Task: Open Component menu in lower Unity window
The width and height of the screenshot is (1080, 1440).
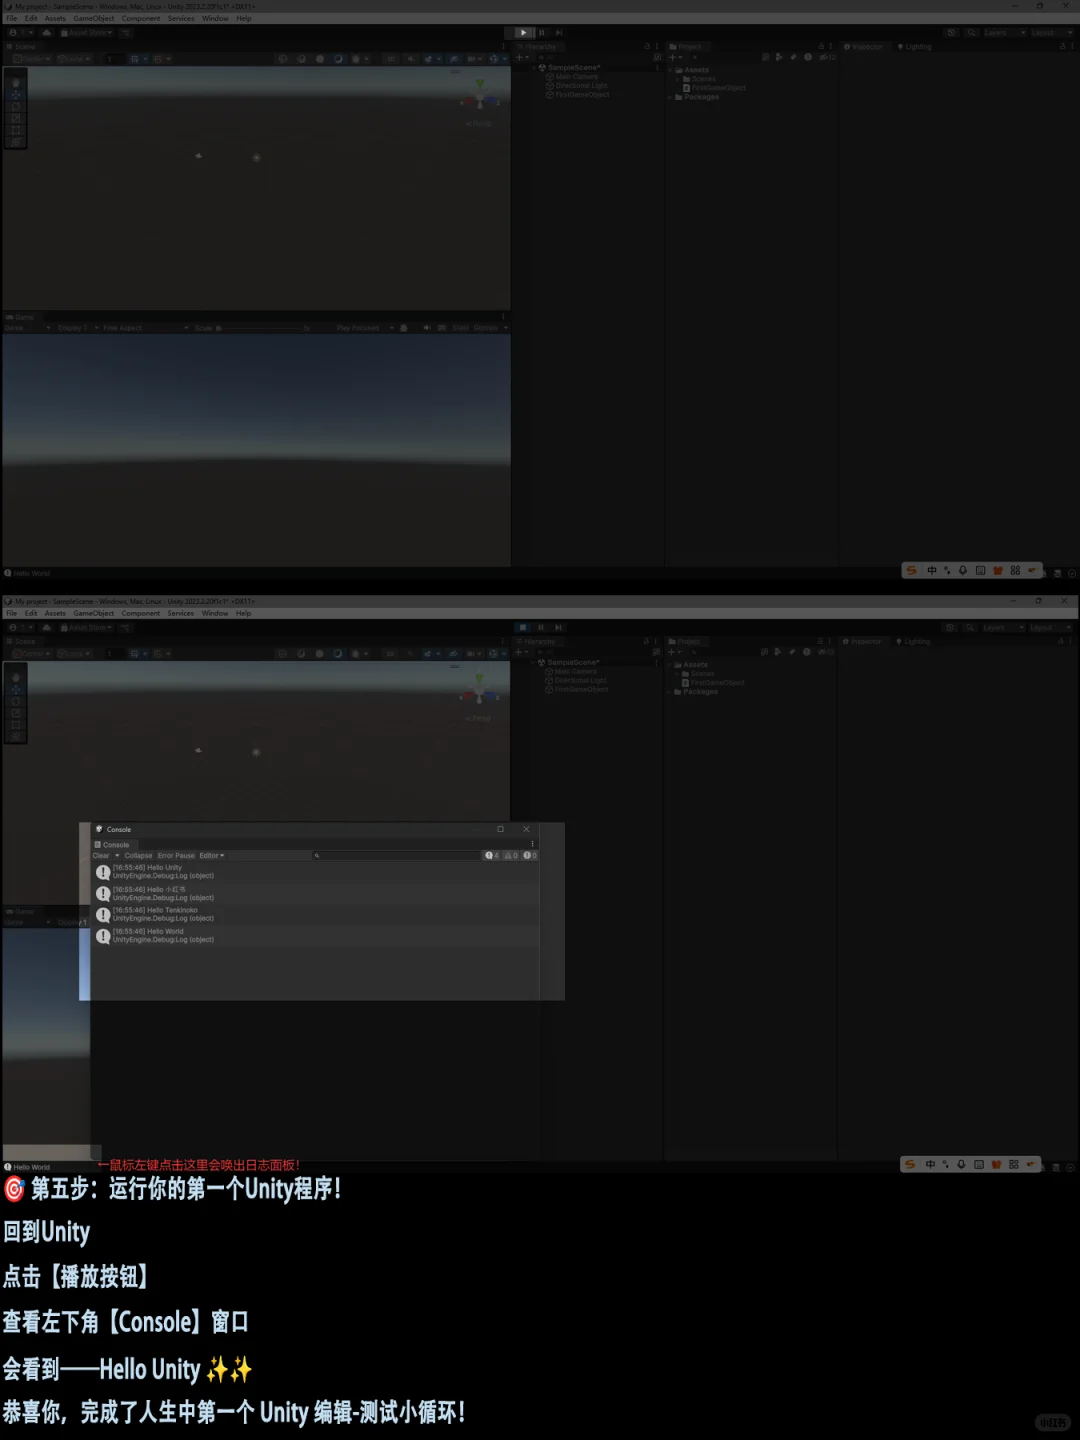Action: click(x=141, y=613)
